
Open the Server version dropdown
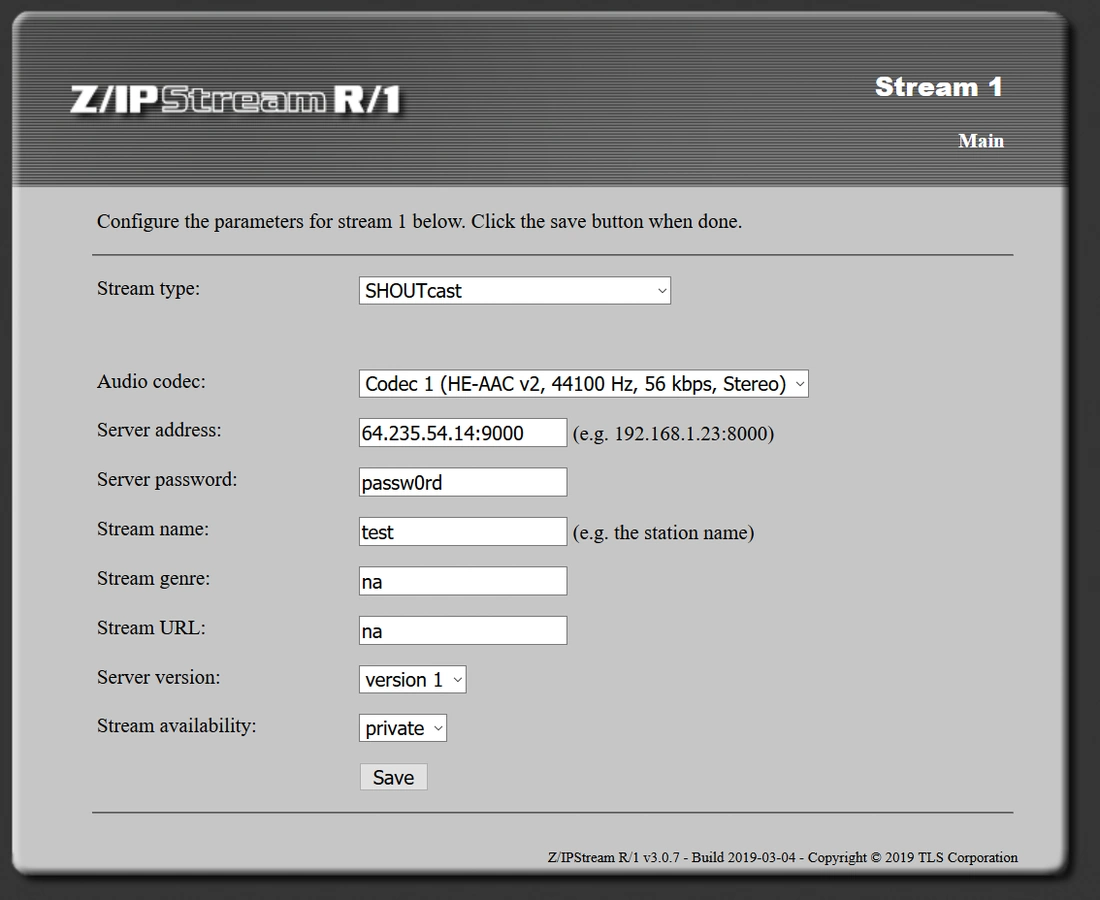click(412, 680)
